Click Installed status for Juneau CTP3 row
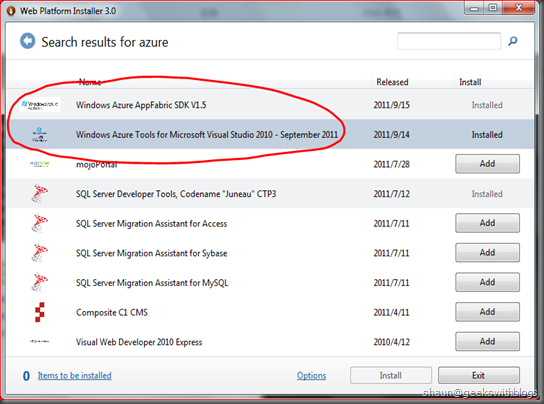Viewport: 544px width, 404px height. pyautogui.click(x=487, y=194)
